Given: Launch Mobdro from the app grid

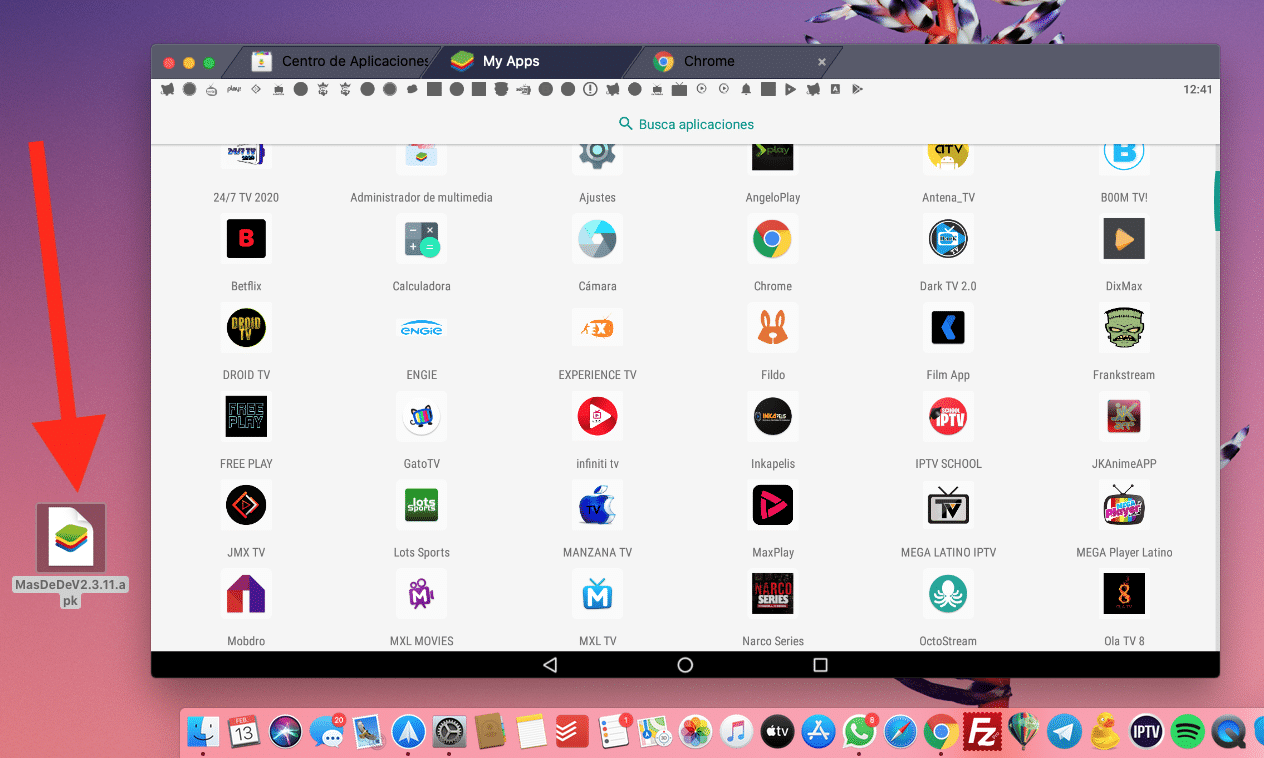Looking at the screenshot, I should pyautogui.click(x=246, y=593).
